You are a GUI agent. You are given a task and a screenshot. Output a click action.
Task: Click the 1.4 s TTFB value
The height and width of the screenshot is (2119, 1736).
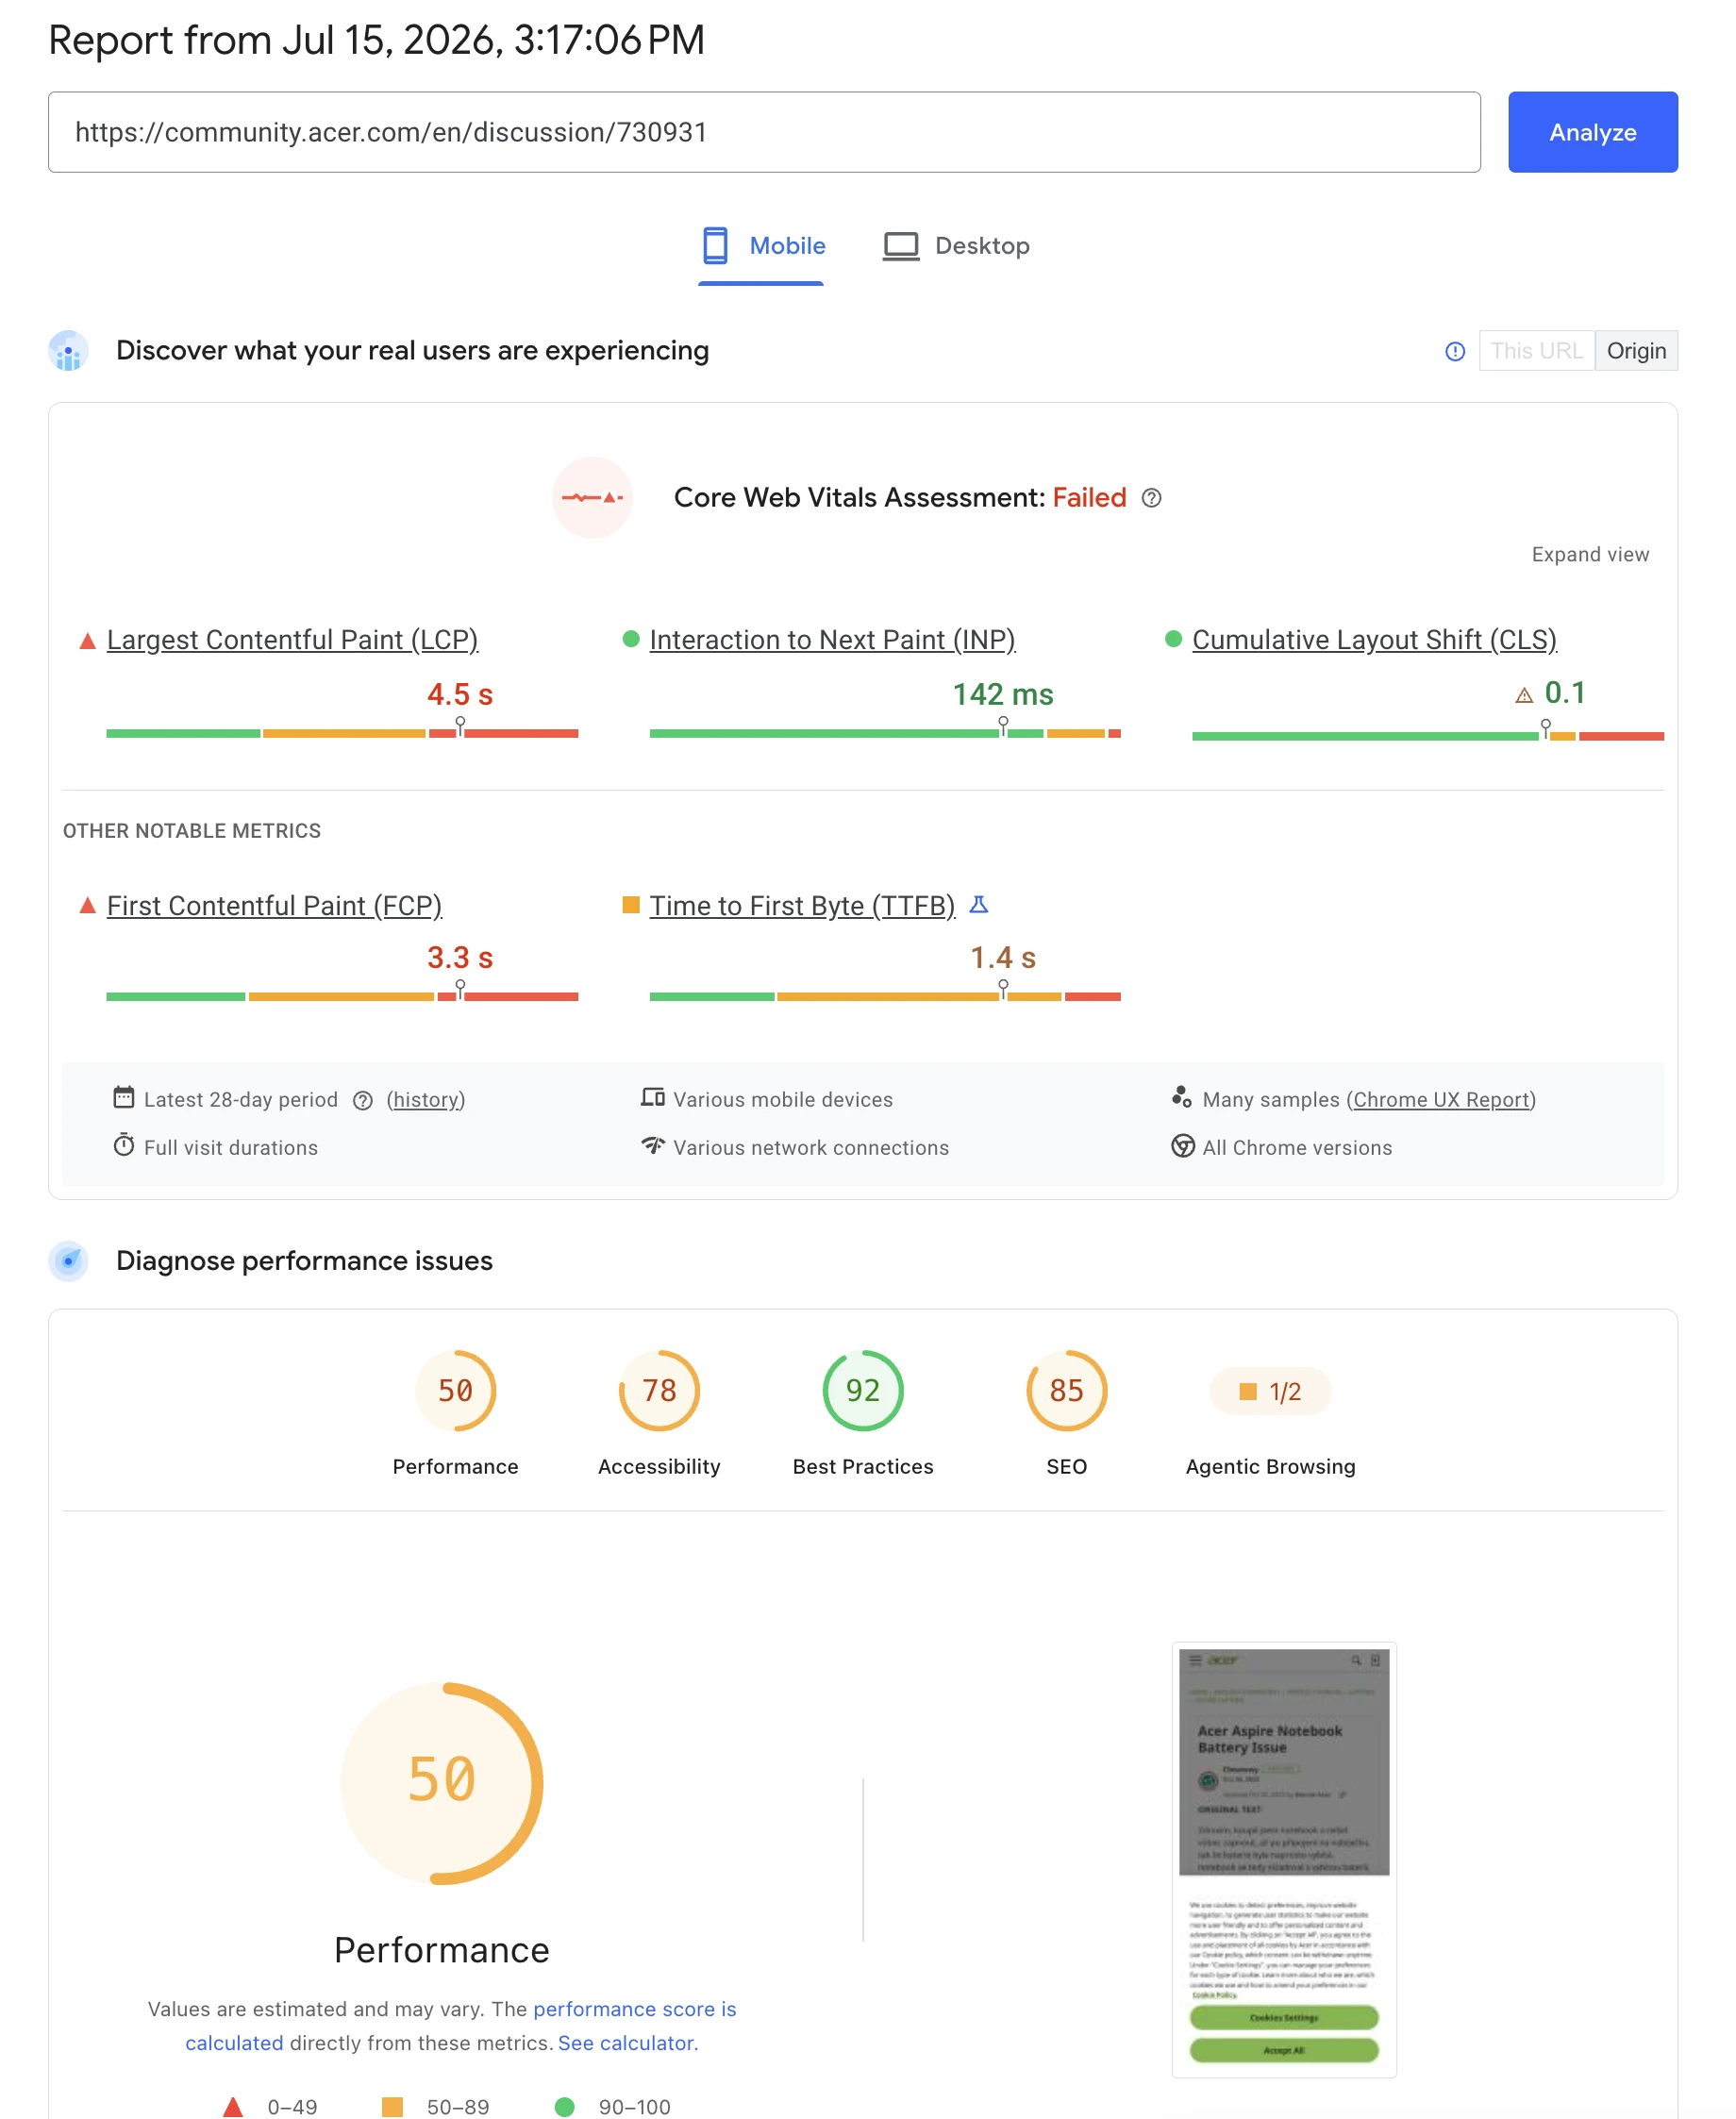[x=1002, y=958]
